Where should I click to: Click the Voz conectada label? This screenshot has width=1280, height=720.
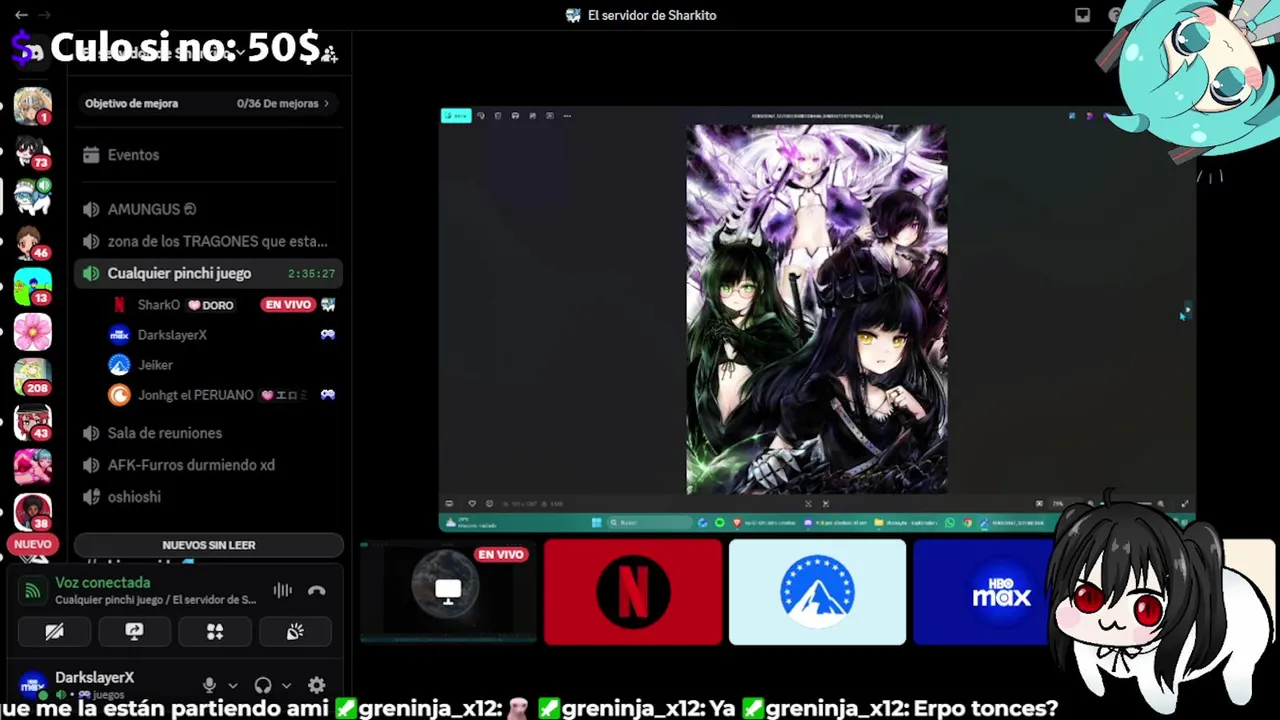(103, 582)
